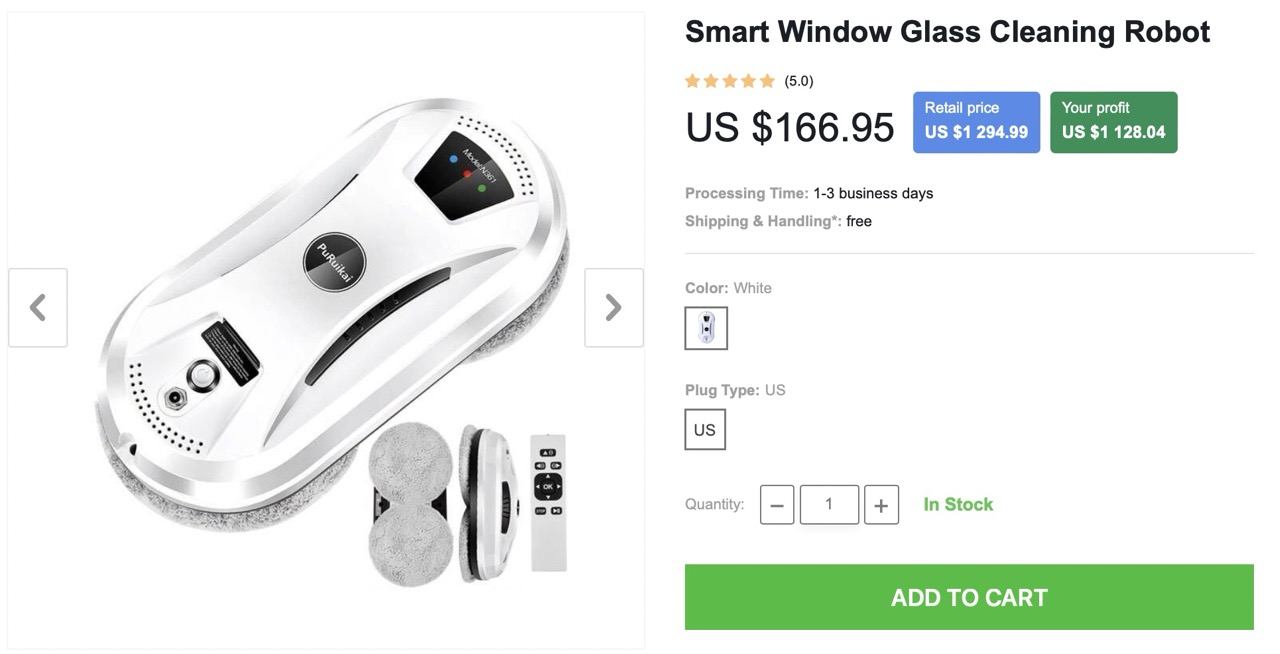Click the first gold star
The image size is (1280, 654).
[x=693, y=81]
